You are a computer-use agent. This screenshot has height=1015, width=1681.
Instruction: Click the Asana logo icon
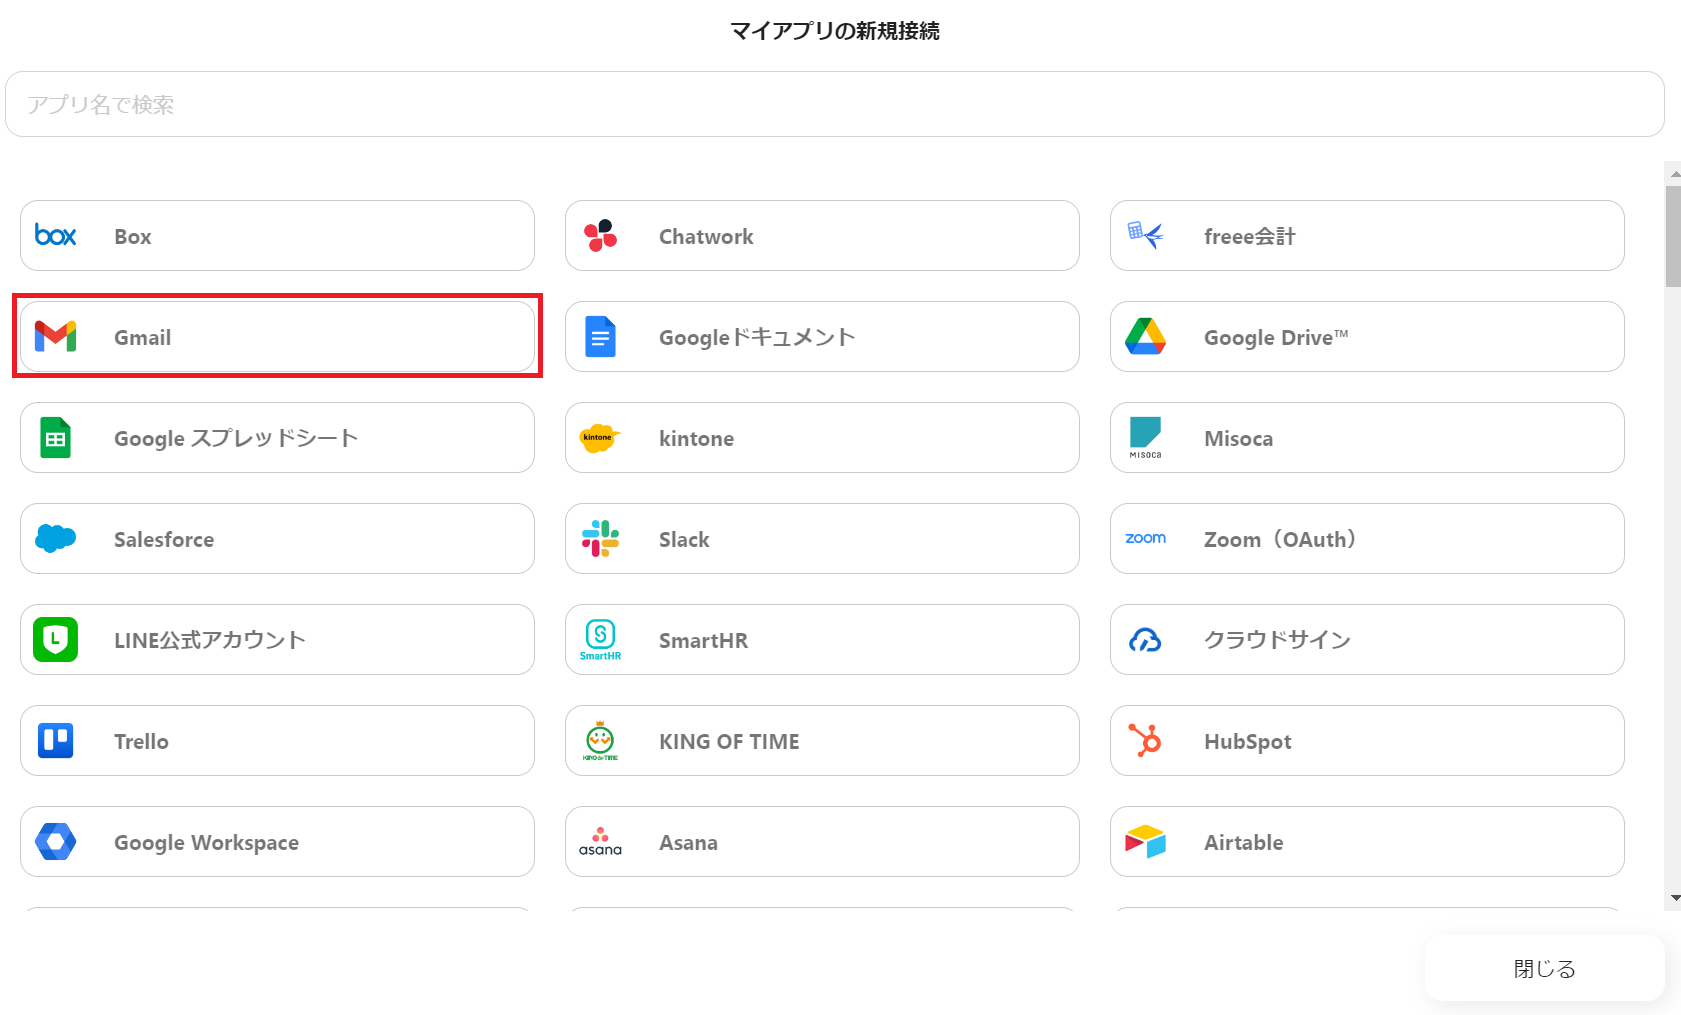click(600, 841)
